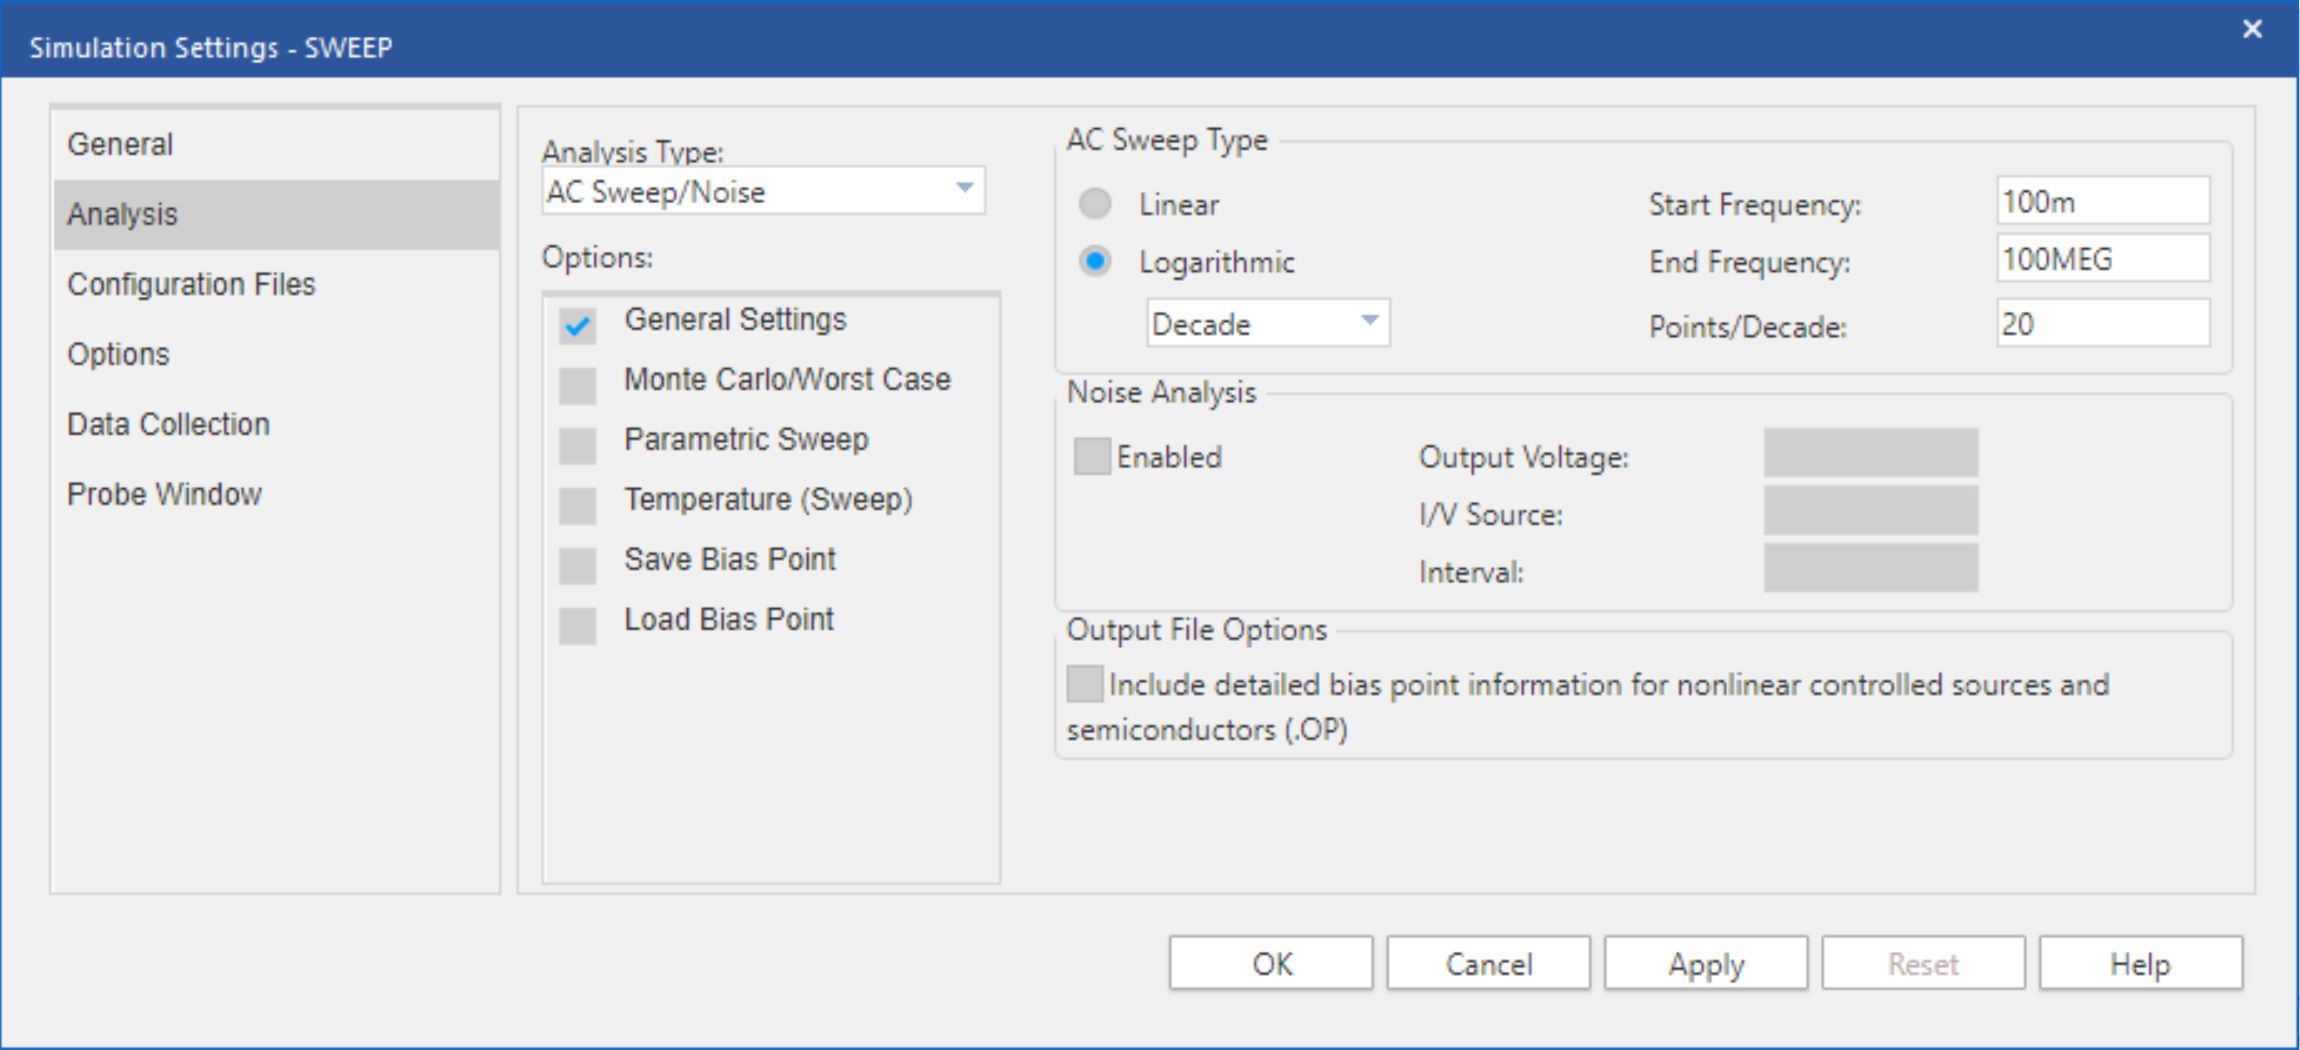Click the OK button

[1271, 964]
